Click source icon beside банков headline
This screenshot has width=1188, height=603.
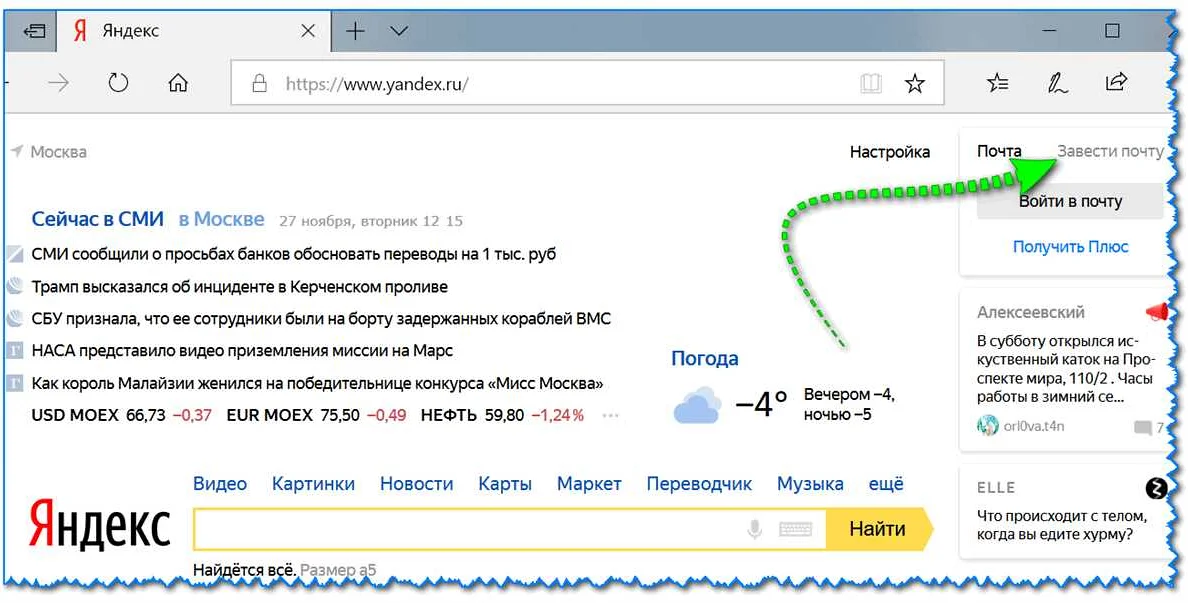[15, 255]
